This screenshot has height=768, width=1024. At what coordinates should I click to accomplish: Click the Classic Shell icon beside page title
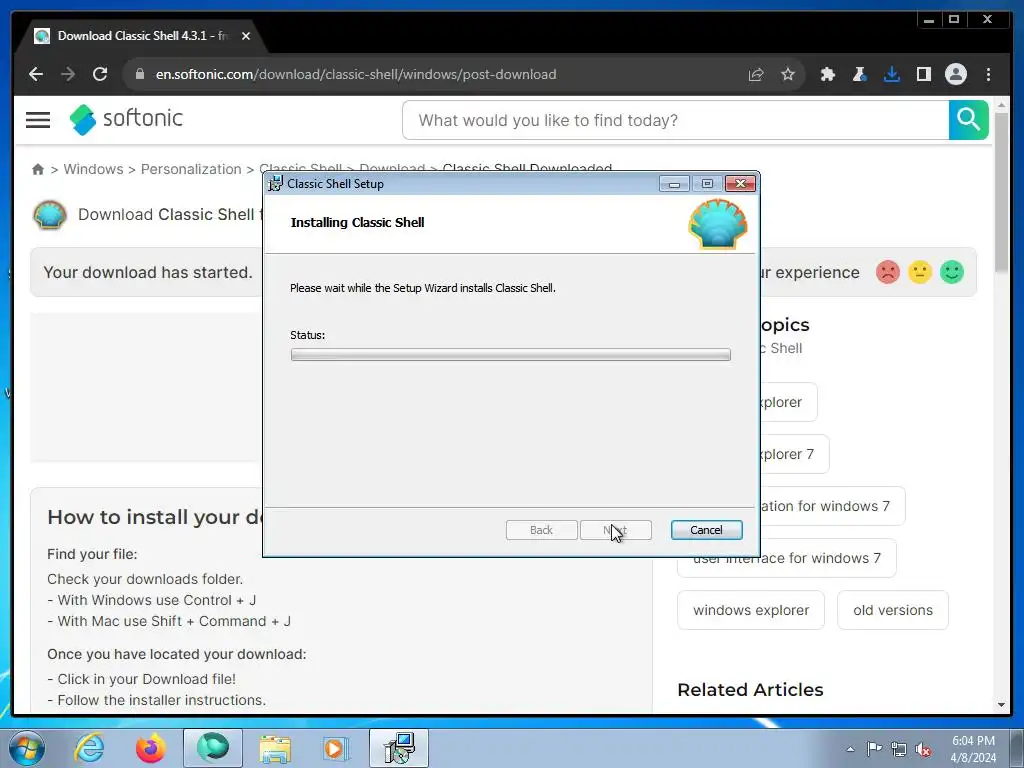(x=50, y=215)
